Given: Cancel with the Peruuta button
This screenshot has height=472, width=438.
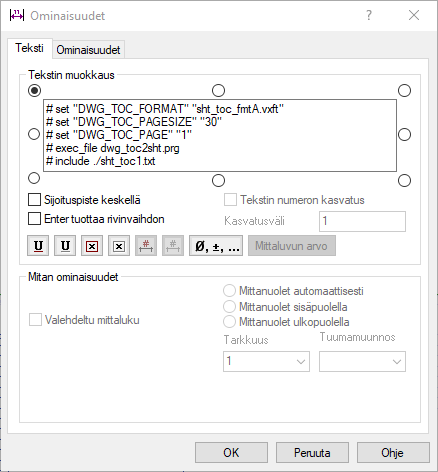Looking at the screenshot, I should 312,453.
